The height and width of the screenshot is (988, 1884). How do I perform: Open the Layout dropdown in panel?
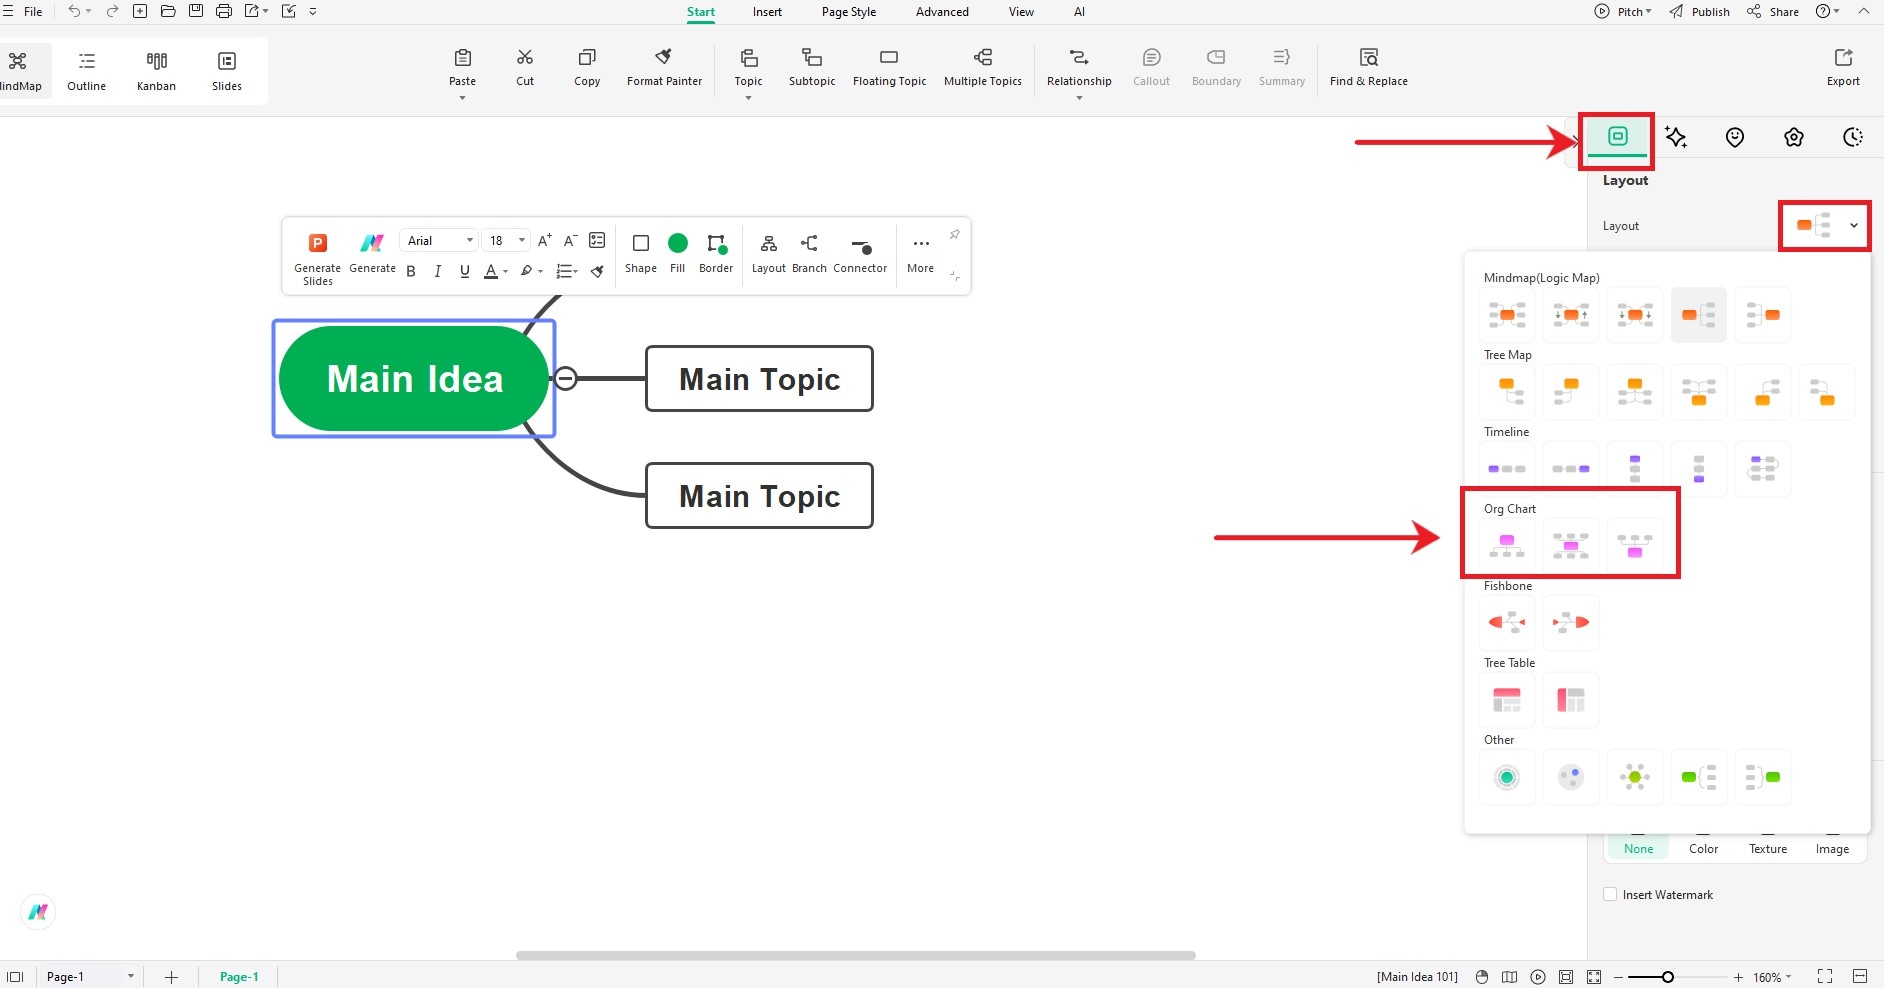click(x=1825, y=225)
